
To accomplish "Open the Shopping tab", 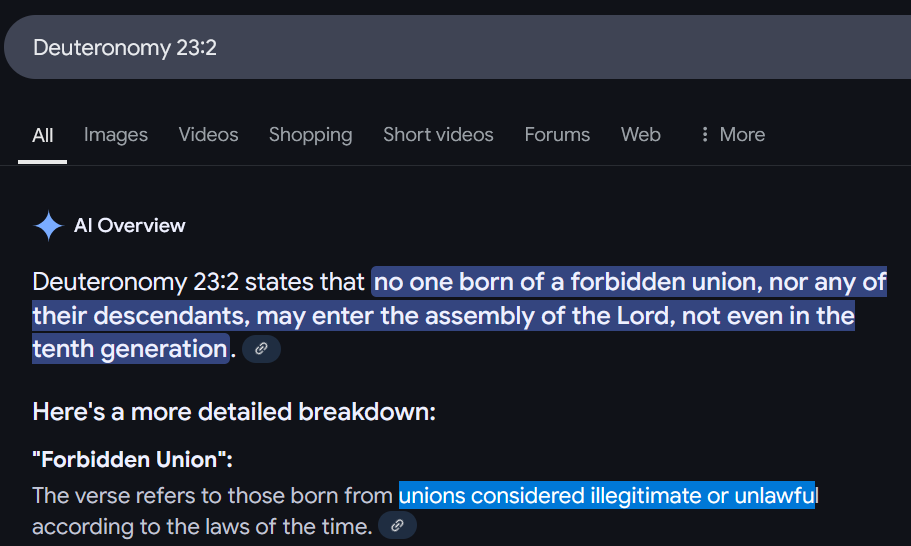I will pos(310,135).
